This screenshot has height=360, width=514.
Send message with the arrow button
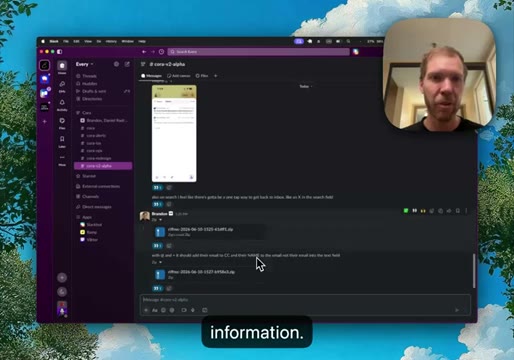tap(457, 310)
